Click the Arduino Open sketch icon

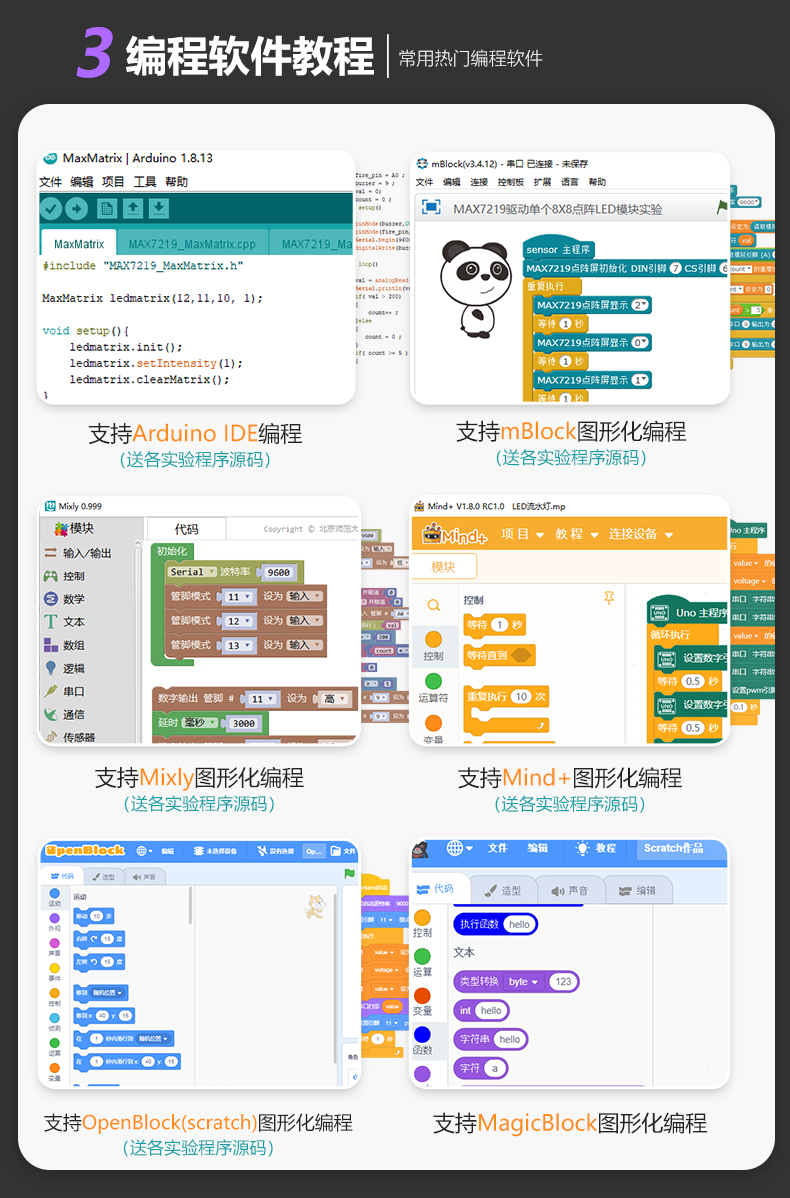(x=133, y=208)
